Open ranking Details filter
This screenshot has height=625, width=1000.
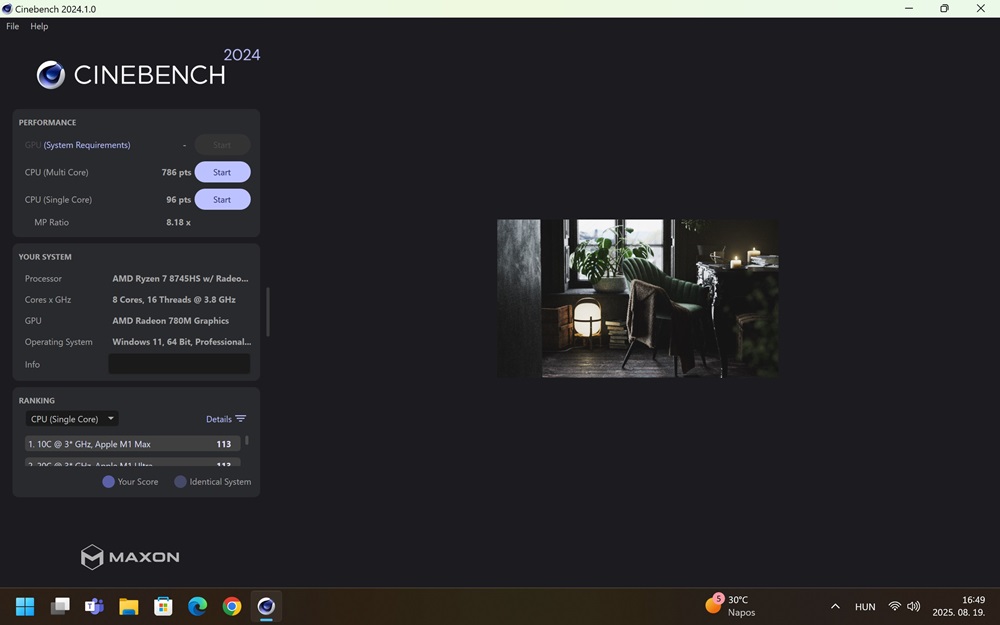coord(225,419)
